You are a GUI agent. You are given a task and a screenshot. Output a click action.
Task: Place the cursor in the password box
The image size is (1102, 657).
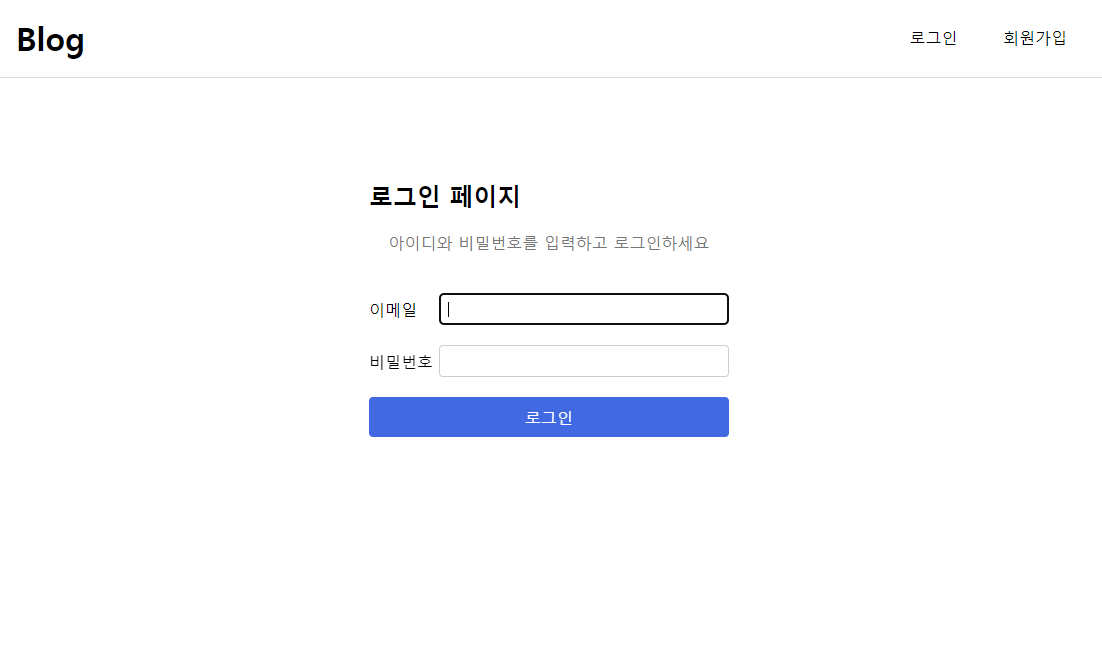point(583,361)
